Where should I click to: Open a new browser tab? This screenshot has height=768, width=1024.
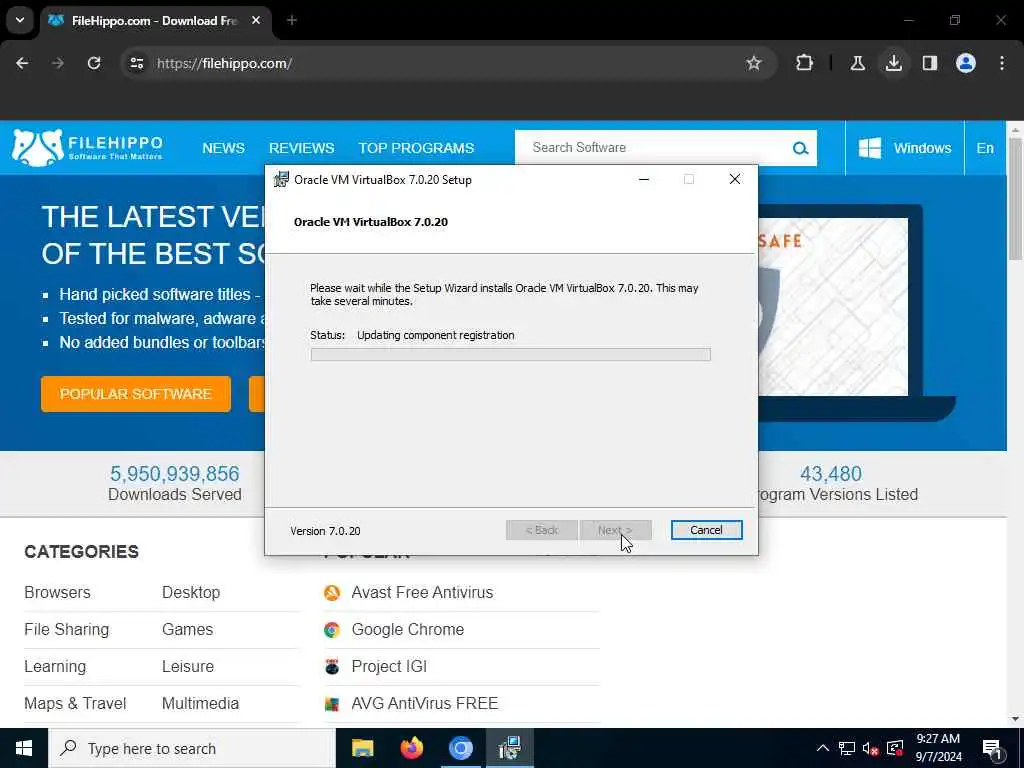coord(292,21)
